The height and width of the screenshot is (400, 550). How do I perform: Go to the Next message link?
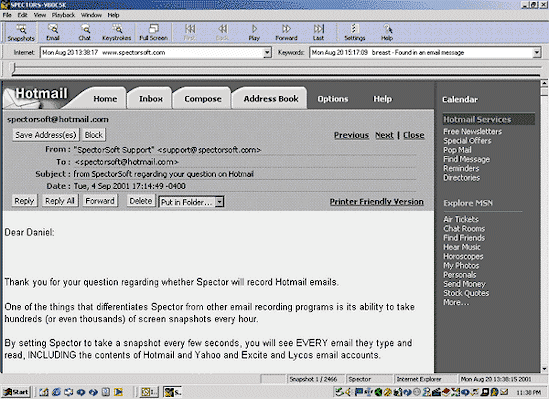click(384, 135)
